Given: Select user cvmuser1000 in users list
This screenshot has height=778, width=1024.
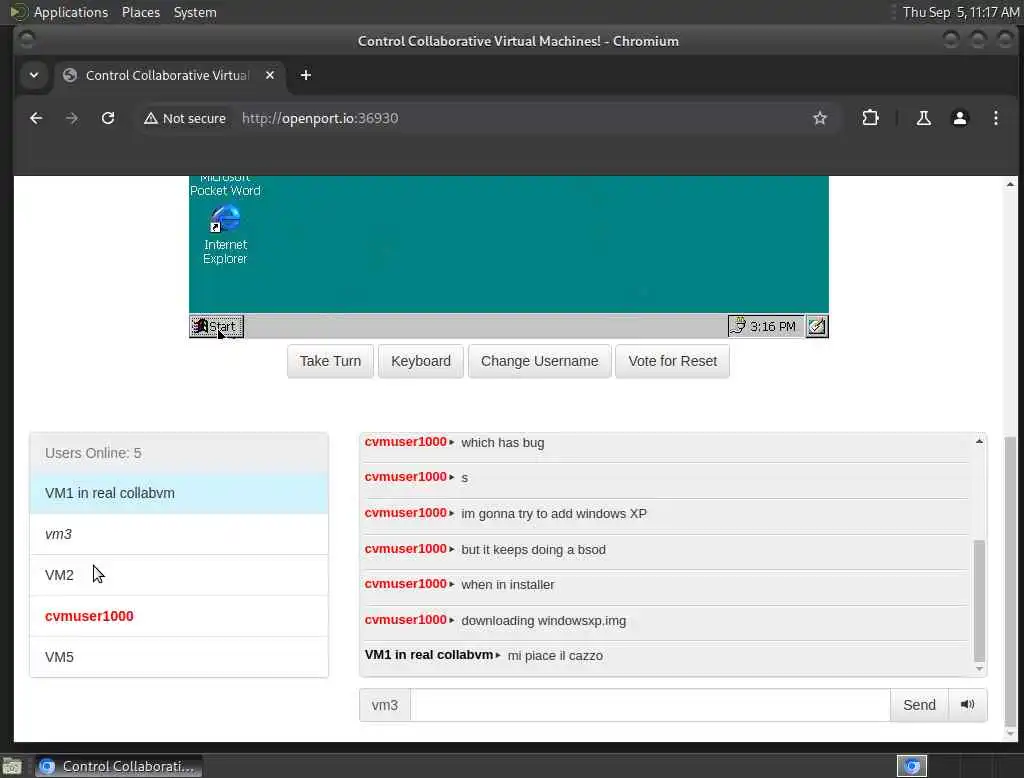Looking at the screenshot, I should [179, 616].
